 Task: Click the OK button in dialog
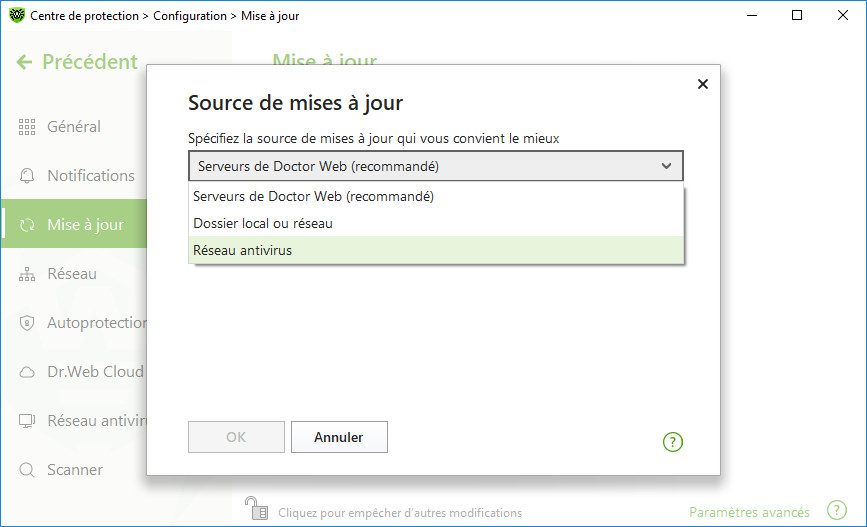tap(236, 437)
